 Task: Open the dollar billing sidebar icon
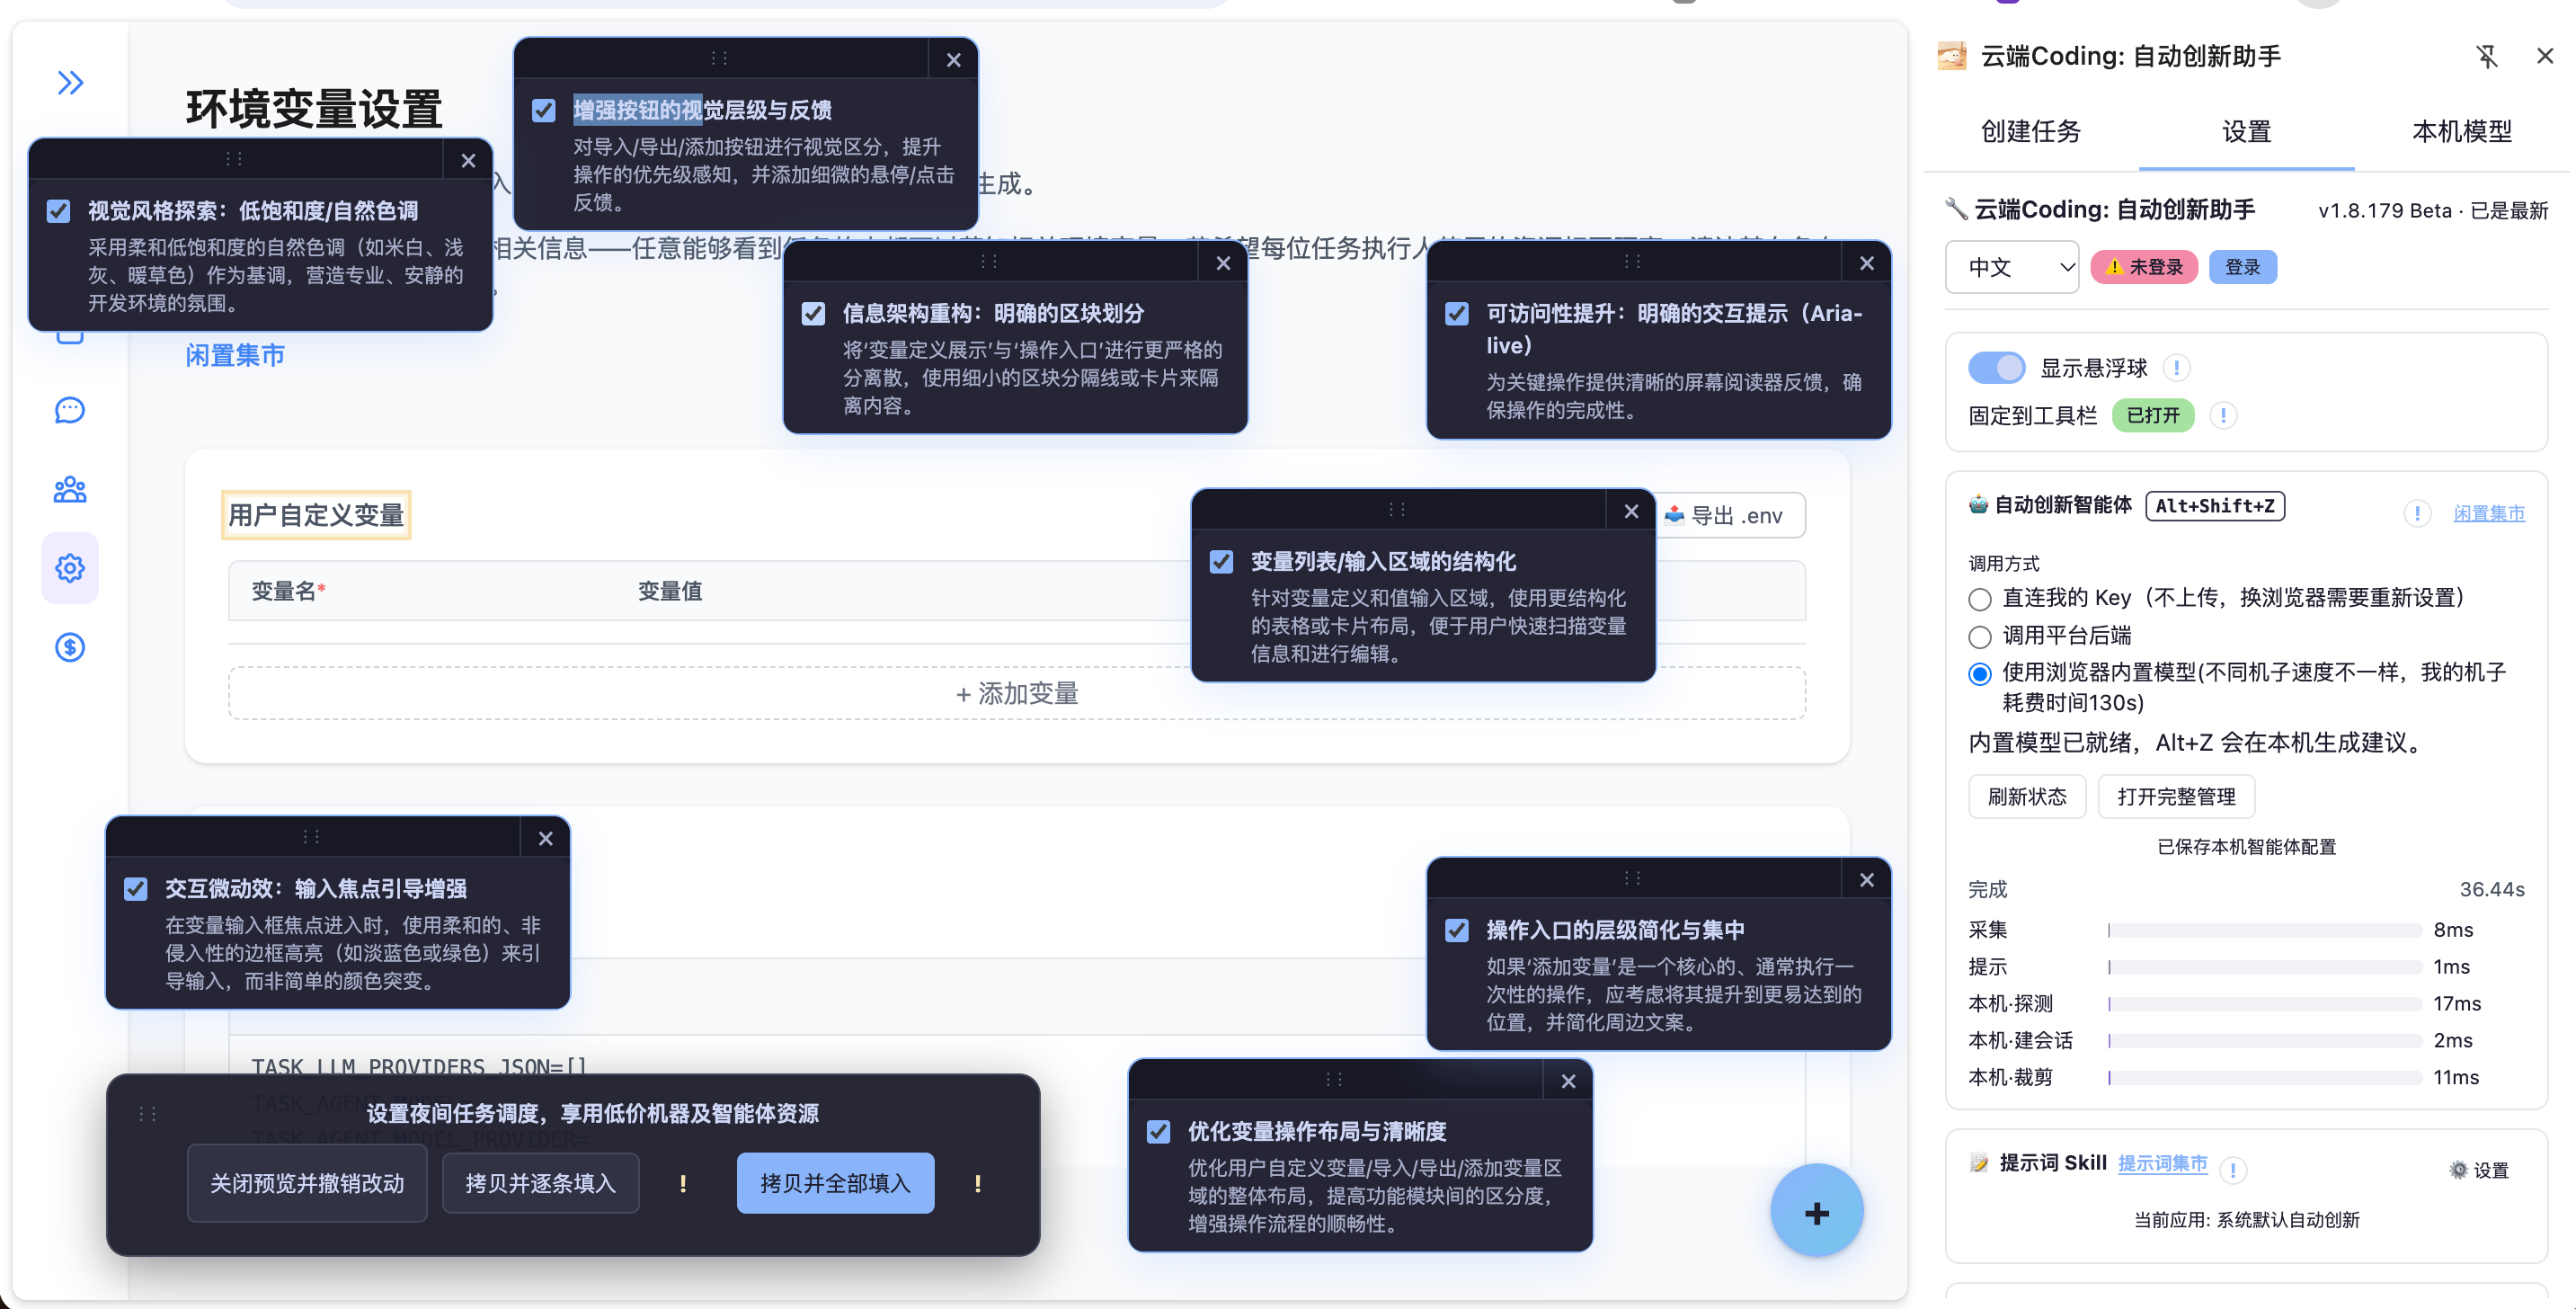70,647
